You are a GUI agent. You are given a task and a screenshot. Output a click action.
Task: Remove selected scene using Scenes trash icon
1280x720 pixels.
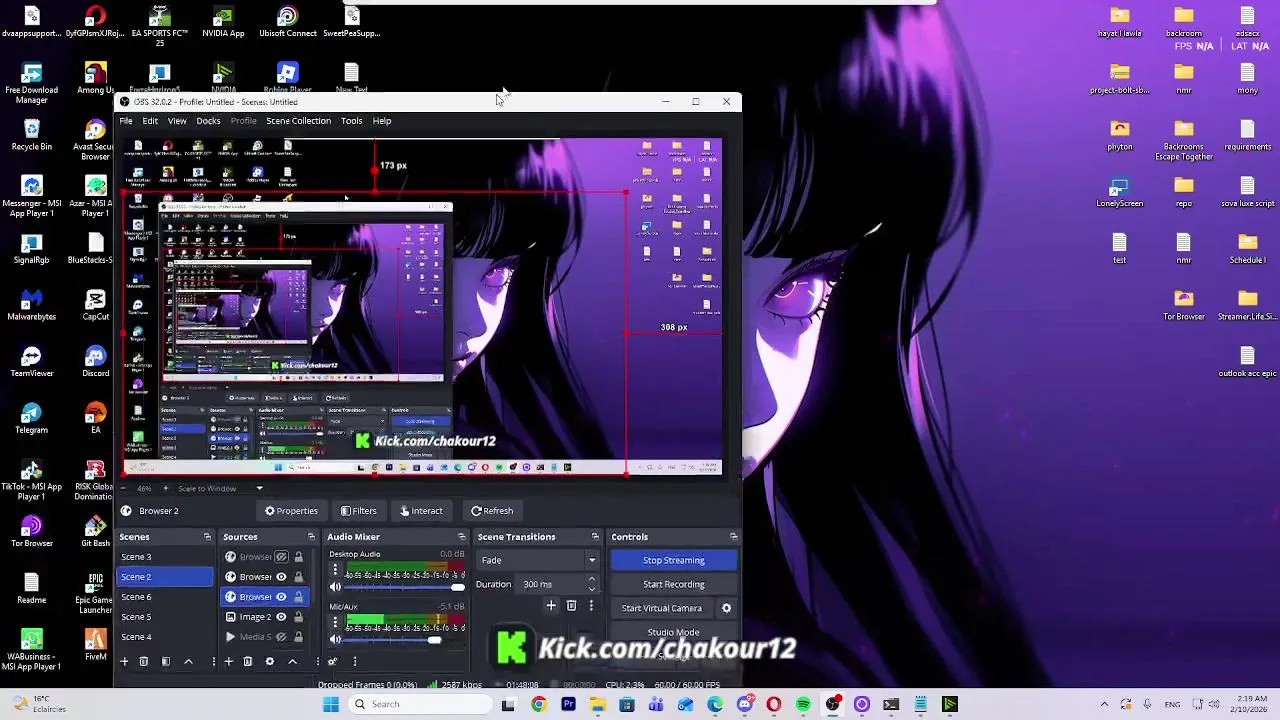[144, 661]
